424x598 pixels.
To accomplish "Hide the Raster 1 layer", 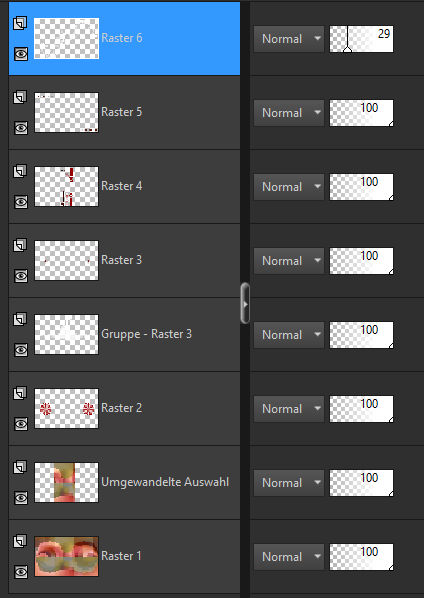I will point(21,572).
